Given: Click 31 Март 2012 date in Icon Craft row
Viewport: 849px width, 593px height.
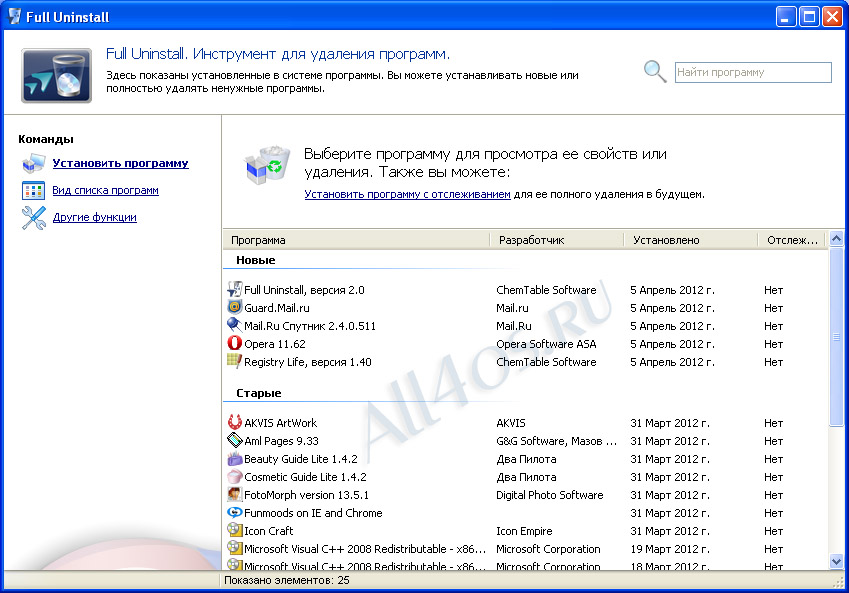Looking at the screenshot, I should coord(670,531).
